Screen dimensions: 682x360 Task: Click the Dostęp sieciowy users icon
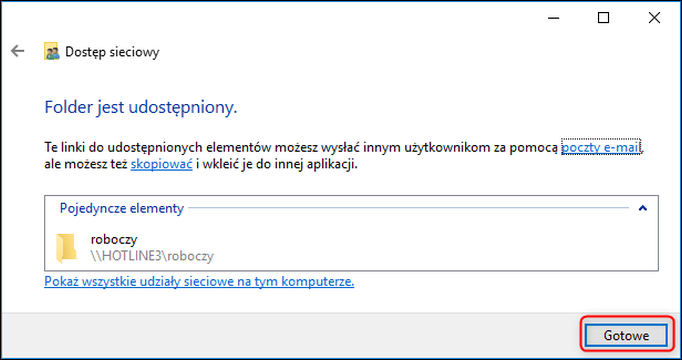[52, 52]
